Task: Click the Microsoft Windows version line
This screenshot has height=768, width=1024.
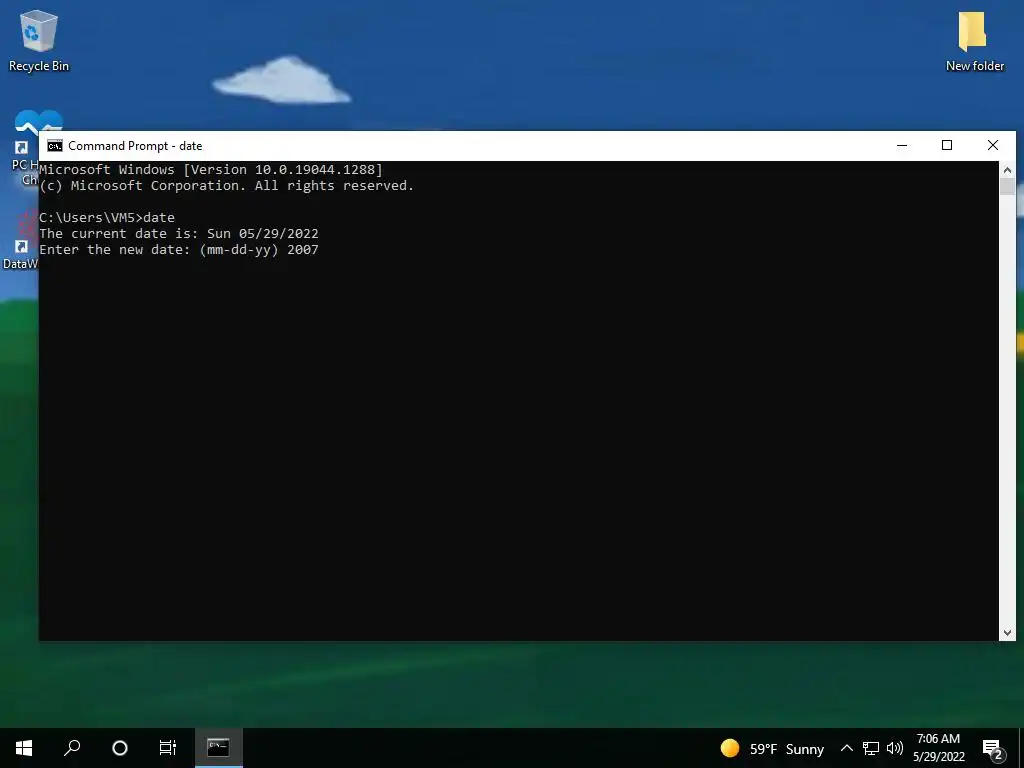Action: pyautogui.click(x=211, y=170)
